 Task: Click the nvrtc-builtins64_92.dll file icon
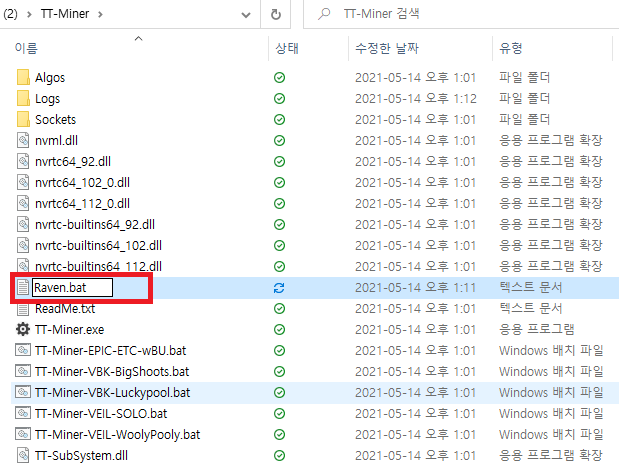pos(23,224)
